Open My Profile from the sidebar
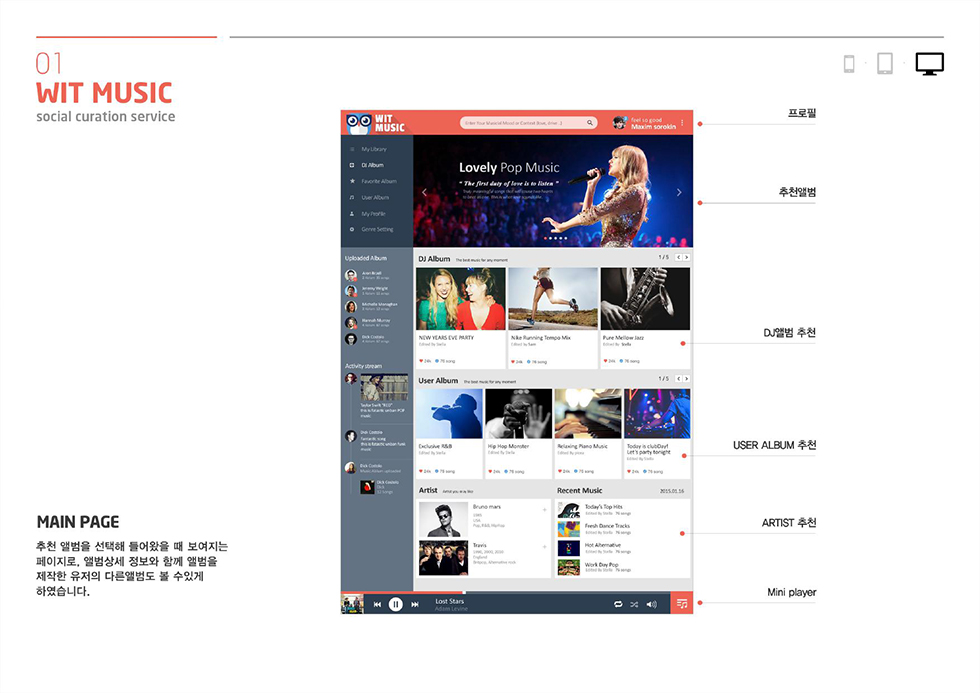Image resolution: width=980 pixels, height=693 pixels. (x=351, y=214)
